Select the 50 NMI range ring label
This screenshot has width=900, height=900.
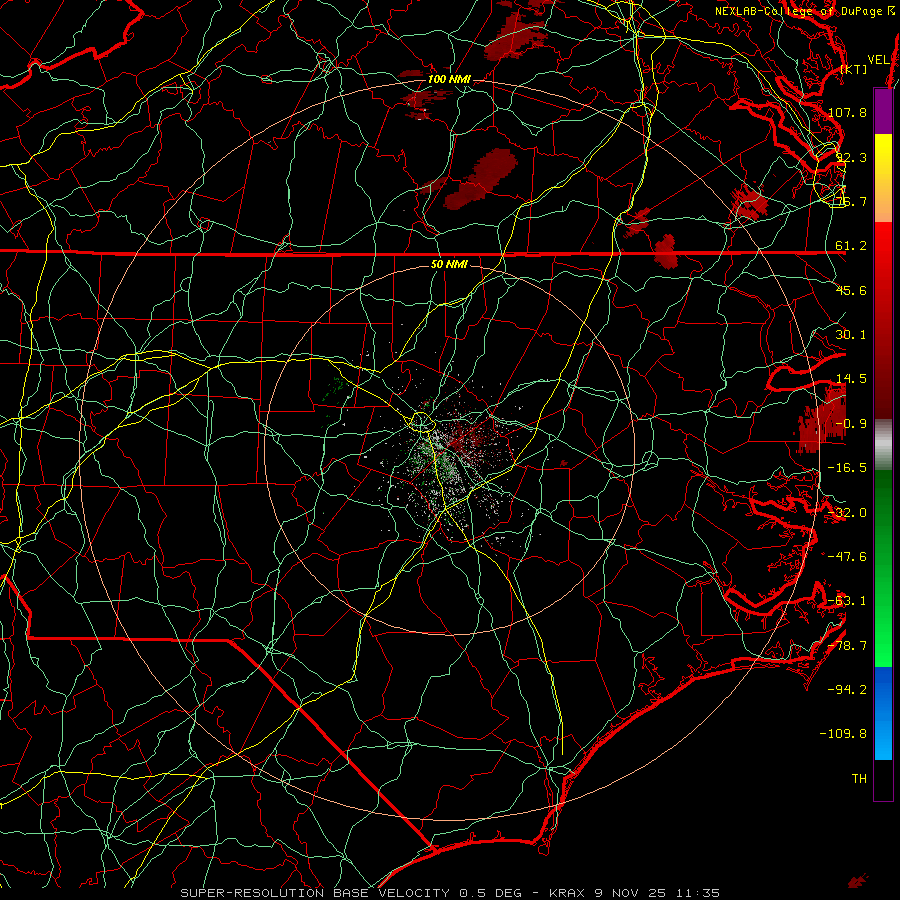click(449, 264)
